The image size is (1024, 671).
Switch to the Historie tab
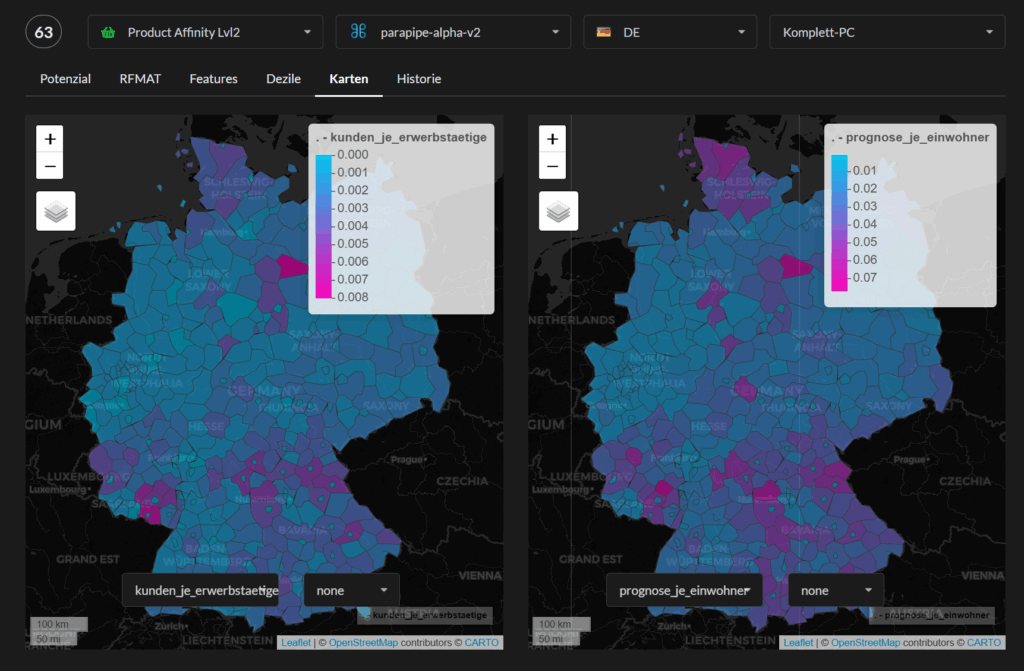point(418,79)
